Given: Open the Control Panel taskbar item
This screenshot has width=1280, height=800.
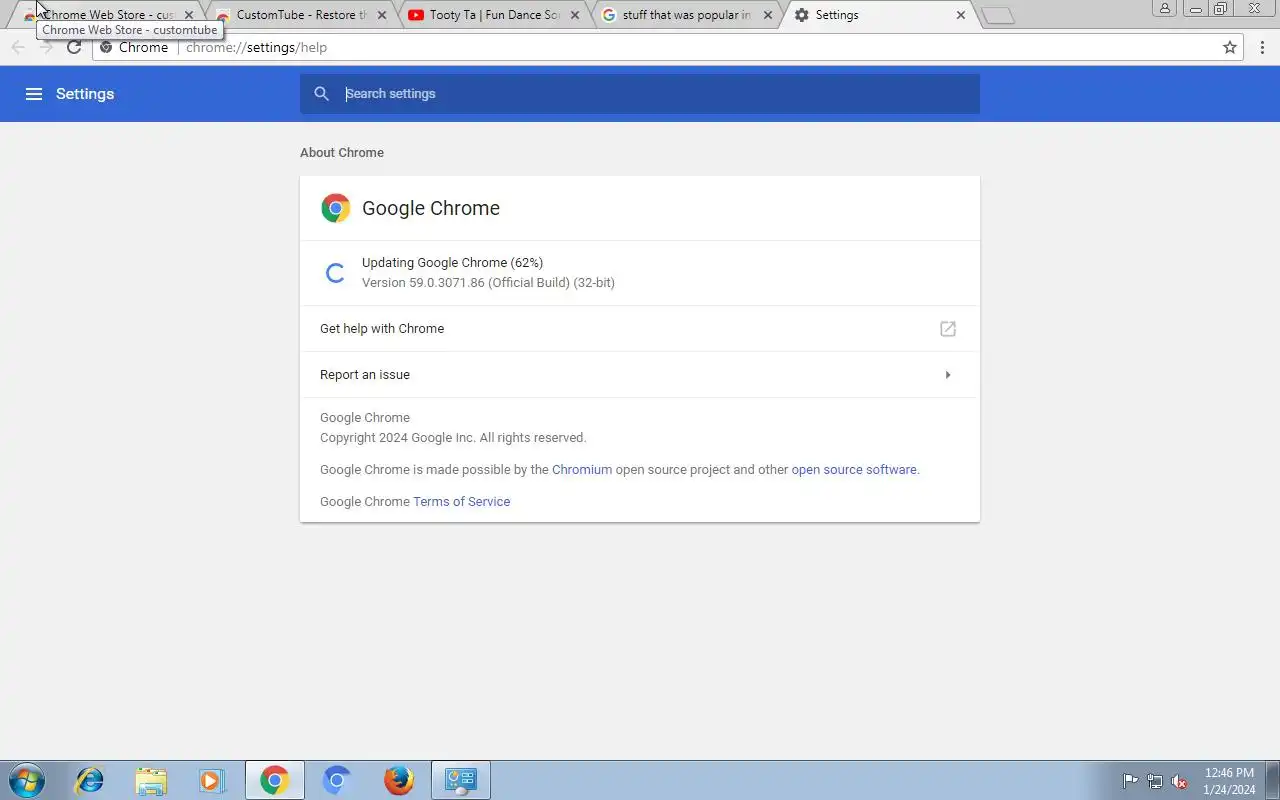Looking at the screenshot, I should pyautogui.click(x=461, y=780).
